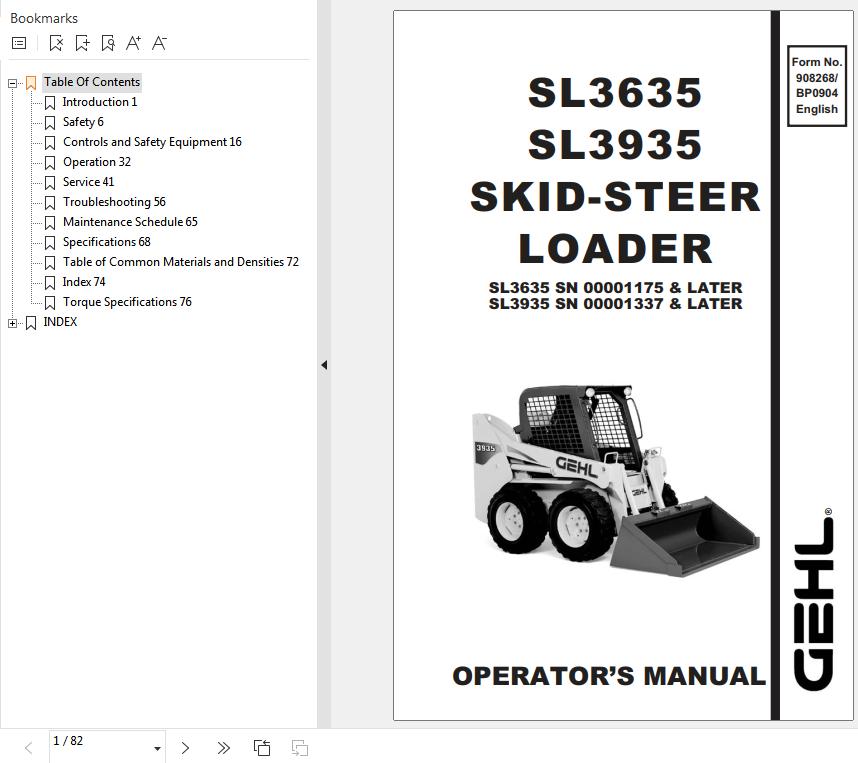This screenshot has height=763, width=858.
Task: Open the Introduction 1 bookmark
Action: (100, 102)
